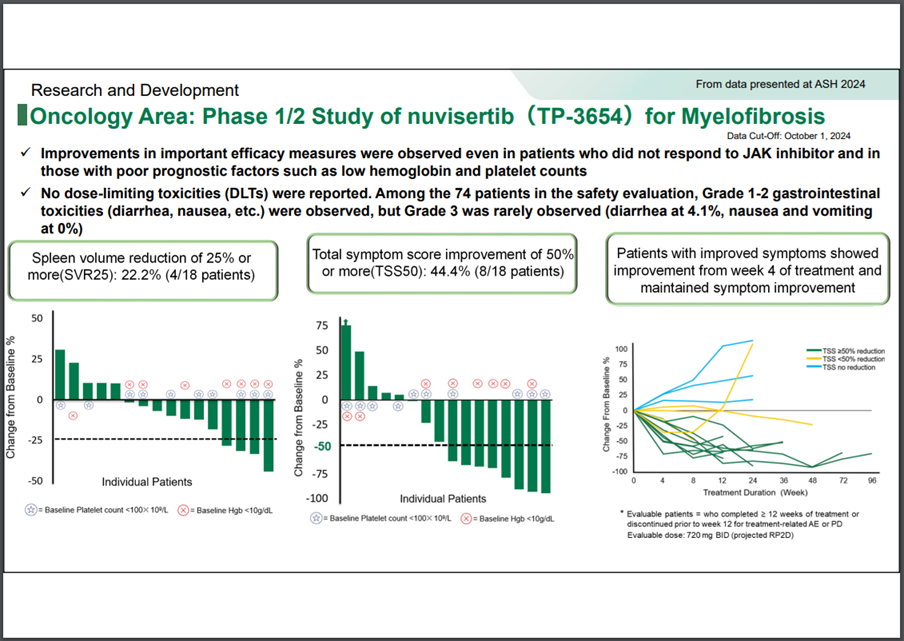Select the SVR25 22.2% result box

pos(145,268)
